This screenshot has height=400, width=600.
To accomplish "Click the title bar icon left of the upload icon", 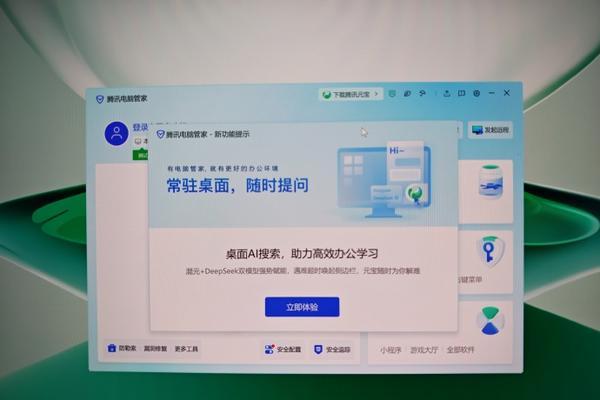I will pyautogui.click(x=422, y=93).
